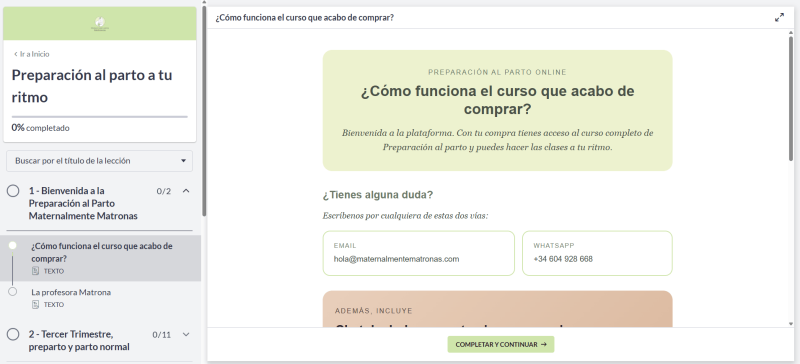Mark lesson '¿Cómo funciona el curso' circle
This screenshot has height=364, width=800.
[x=13, y=246]
